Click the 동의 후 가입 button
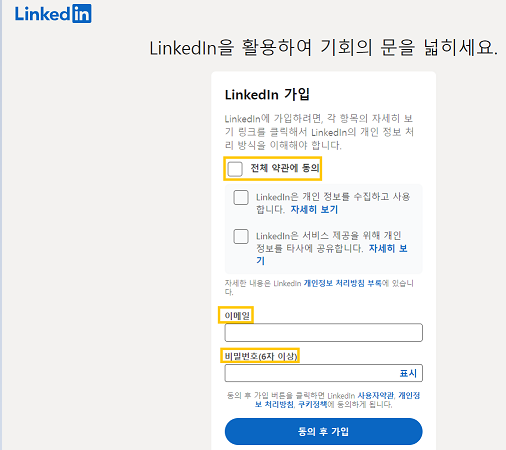This screenshot has width=506, height=450. point(324,432)
